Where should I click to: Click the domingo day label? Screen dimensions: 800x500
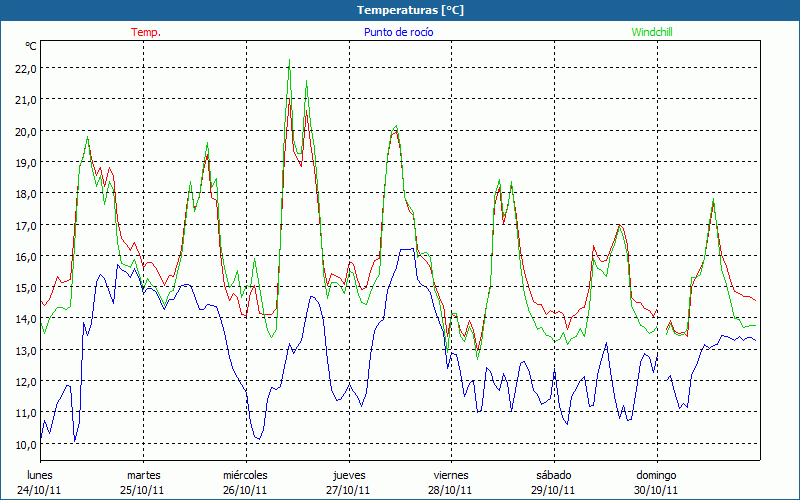coord(656,475)
